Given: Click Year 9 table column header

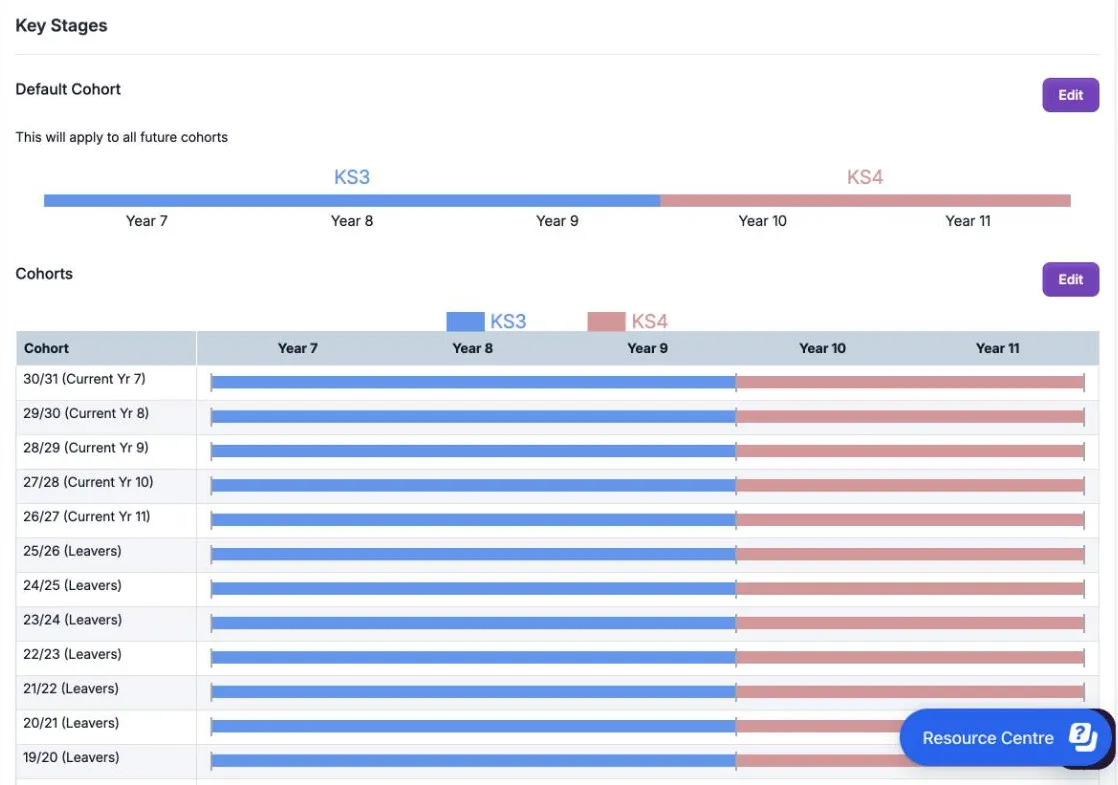Looking at the screenshot, I should click(x=647, y=349).
